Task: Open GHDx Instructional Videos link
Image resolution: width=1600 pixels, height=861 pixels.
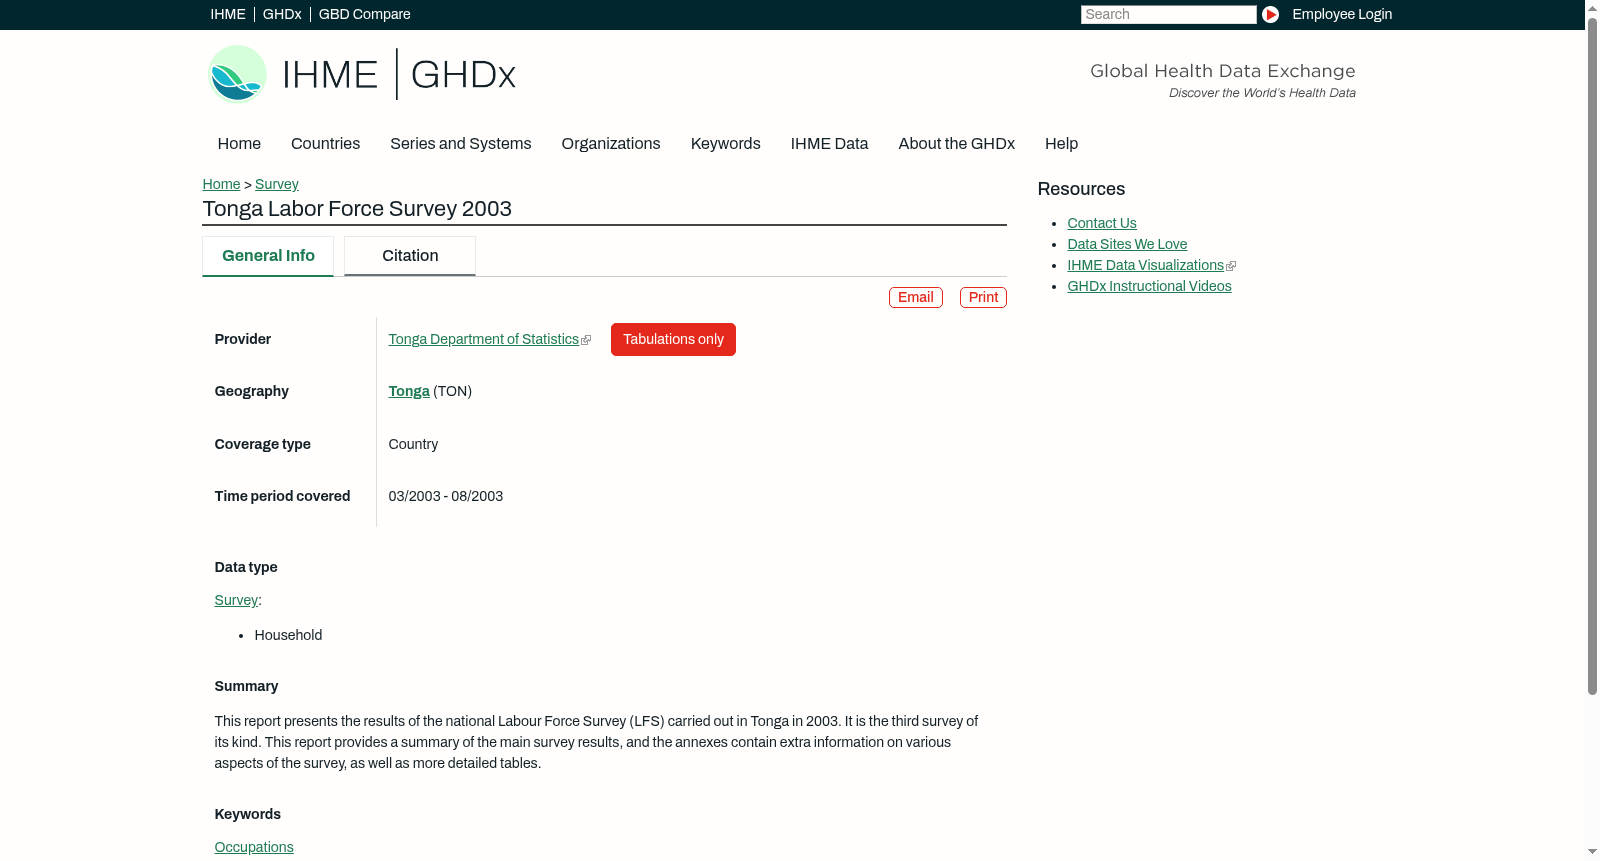Action: pyautogui.click(x=1149, y=286)
